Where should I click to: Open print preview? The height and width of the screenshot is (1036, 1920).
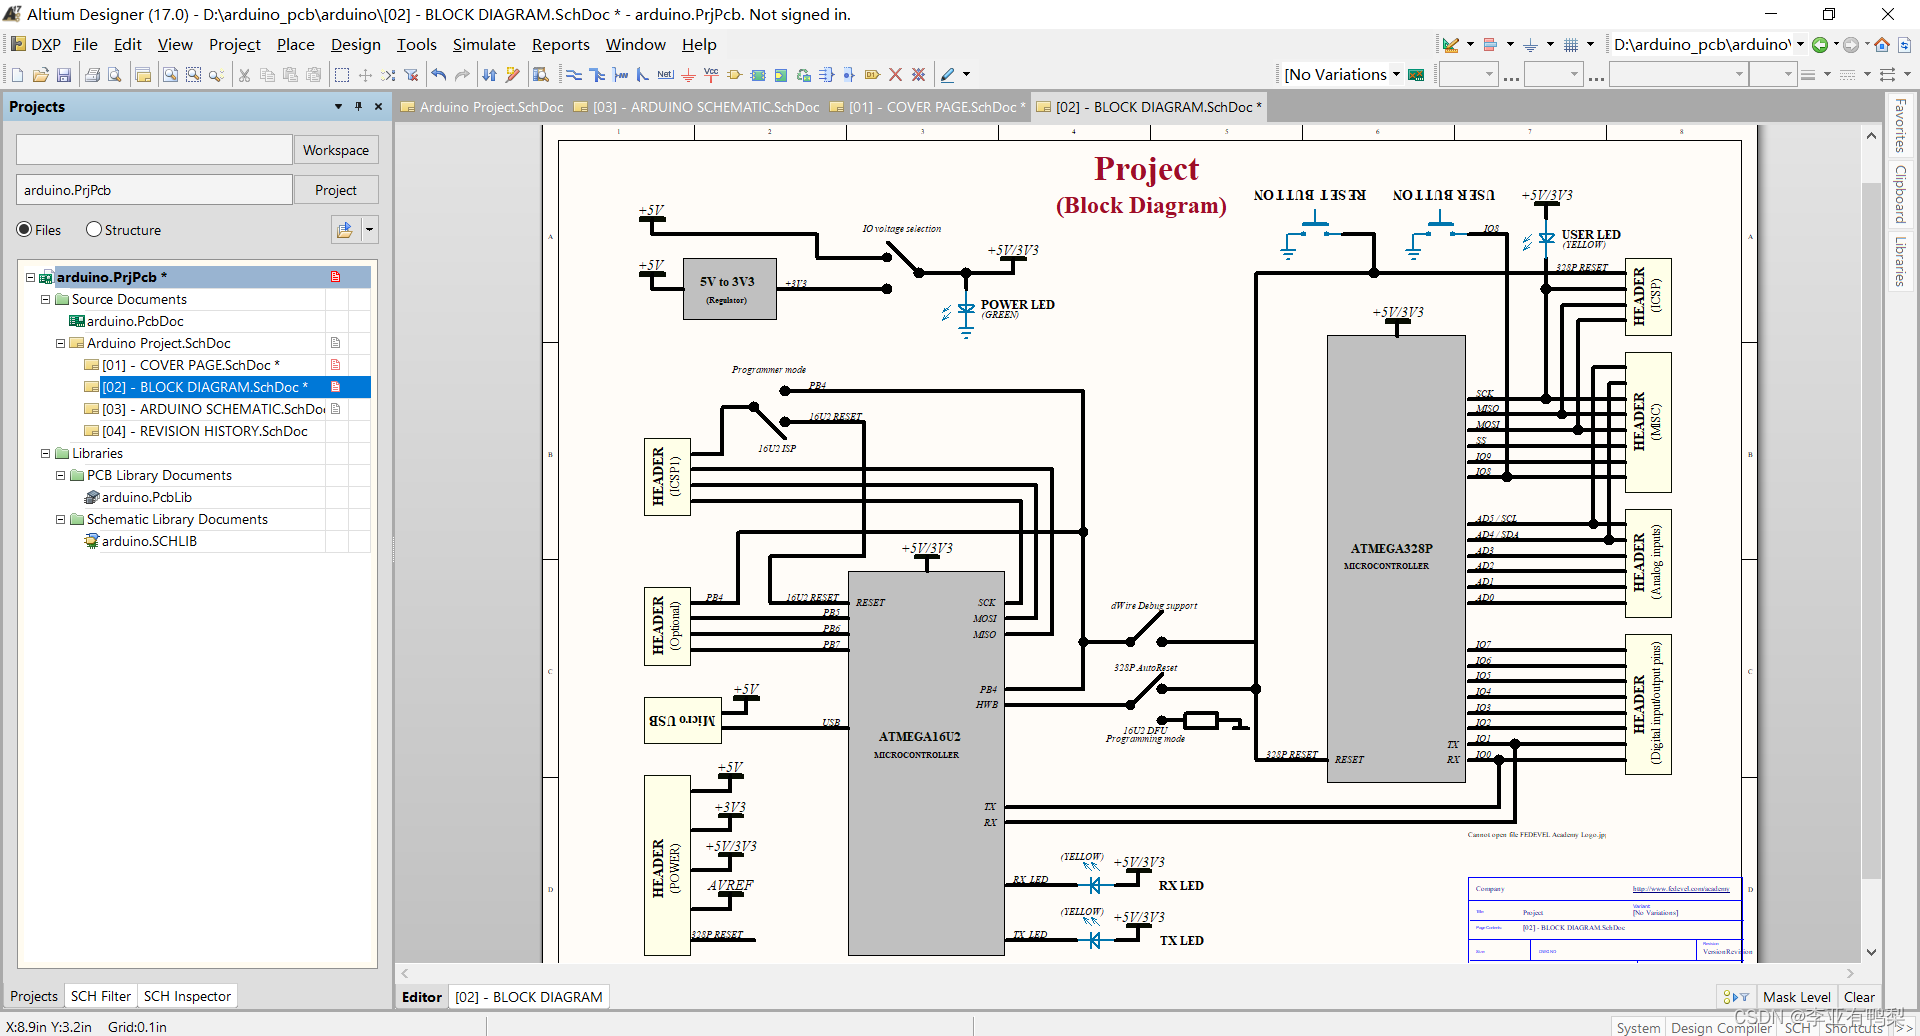[115, 75]
